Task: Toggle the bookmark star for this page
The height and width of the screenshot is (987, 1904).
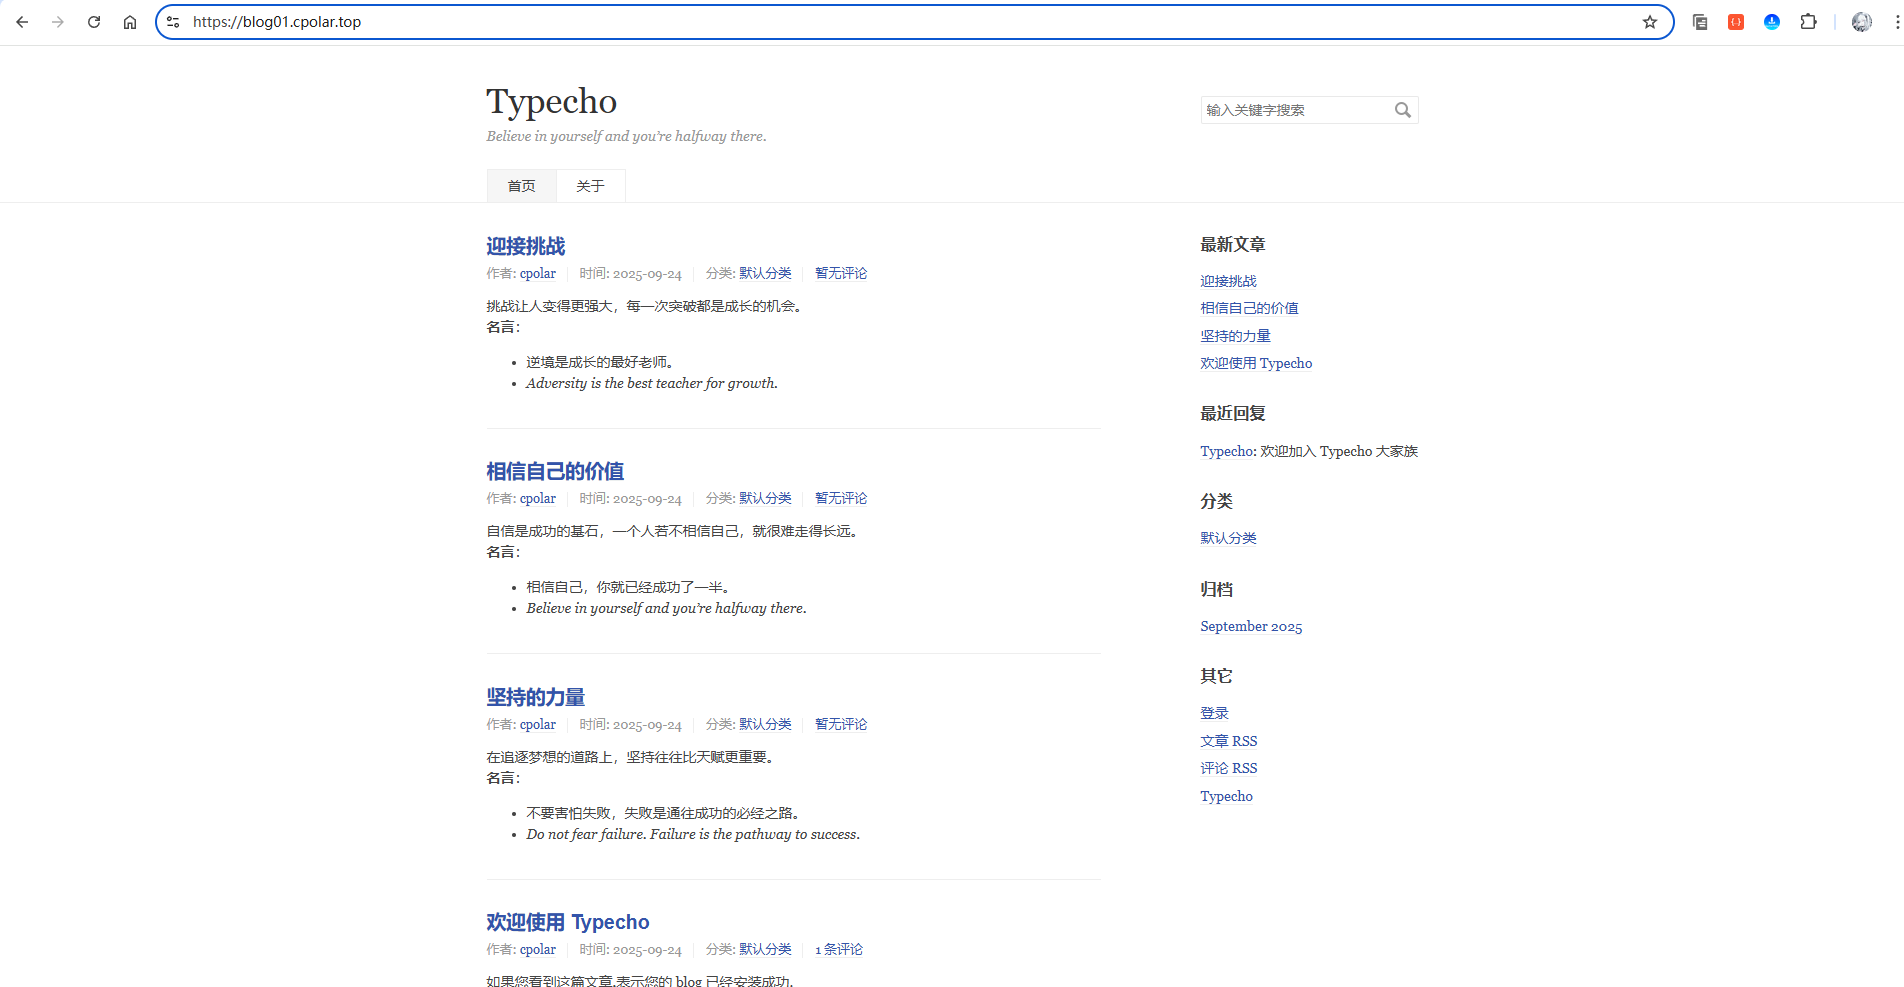Action: point(1649,21)
